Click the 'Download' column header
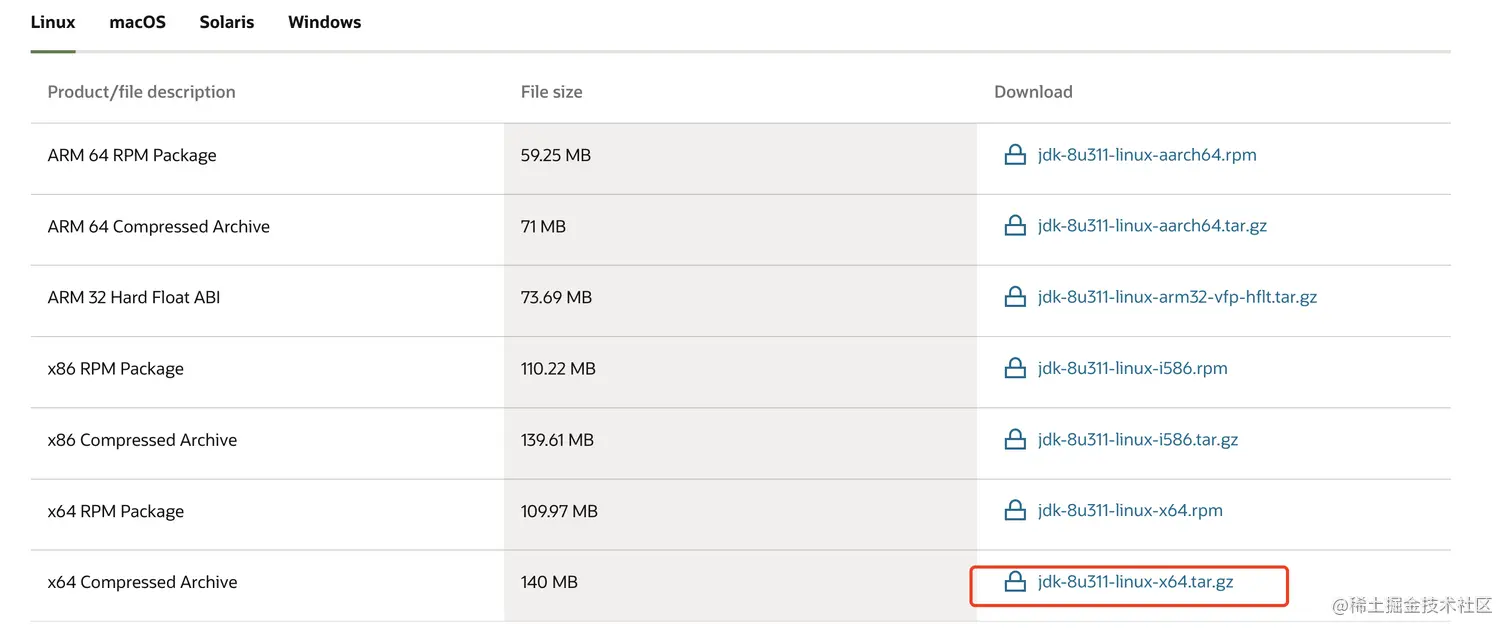Viewport: 1512px width, 635px height. tap(1033, 91)
